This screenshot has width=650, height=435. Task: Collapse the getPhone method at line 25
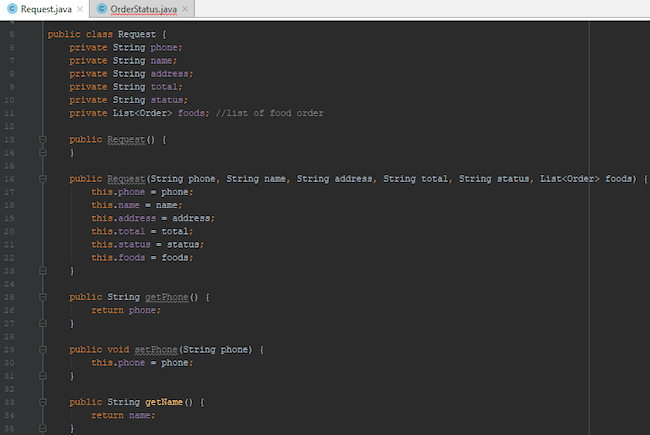tap(43, 297)
